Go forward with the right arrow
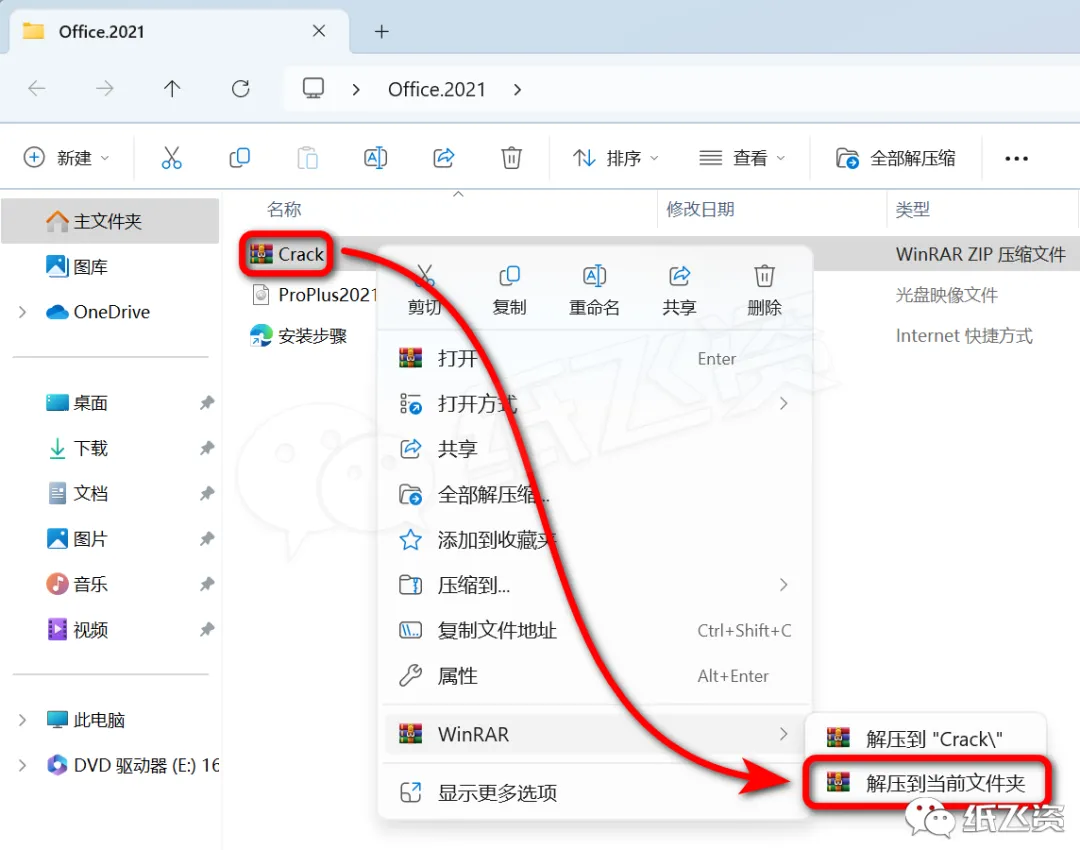Screen dimensions: 1080x850 (x=105, y=88)
